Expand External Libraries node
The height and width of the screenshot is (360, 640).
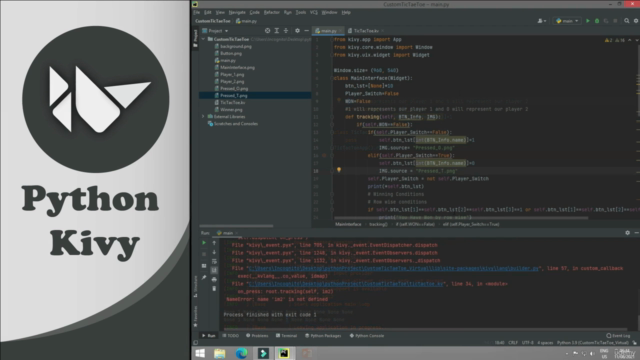pos(203,117)
